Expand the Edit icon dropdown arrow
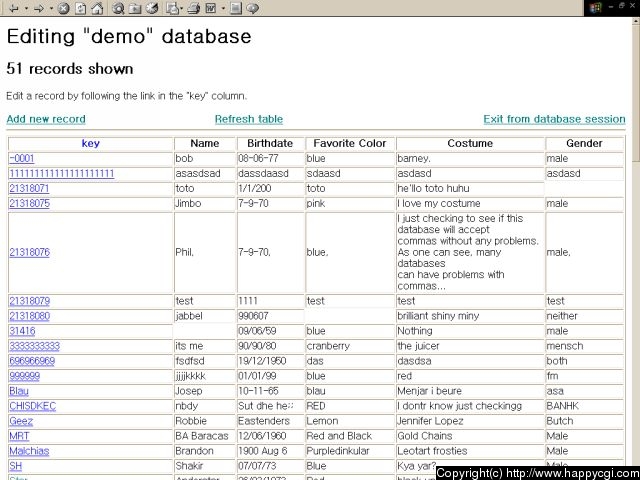This screenshot has height=480, width=640. tap(223, 8)
